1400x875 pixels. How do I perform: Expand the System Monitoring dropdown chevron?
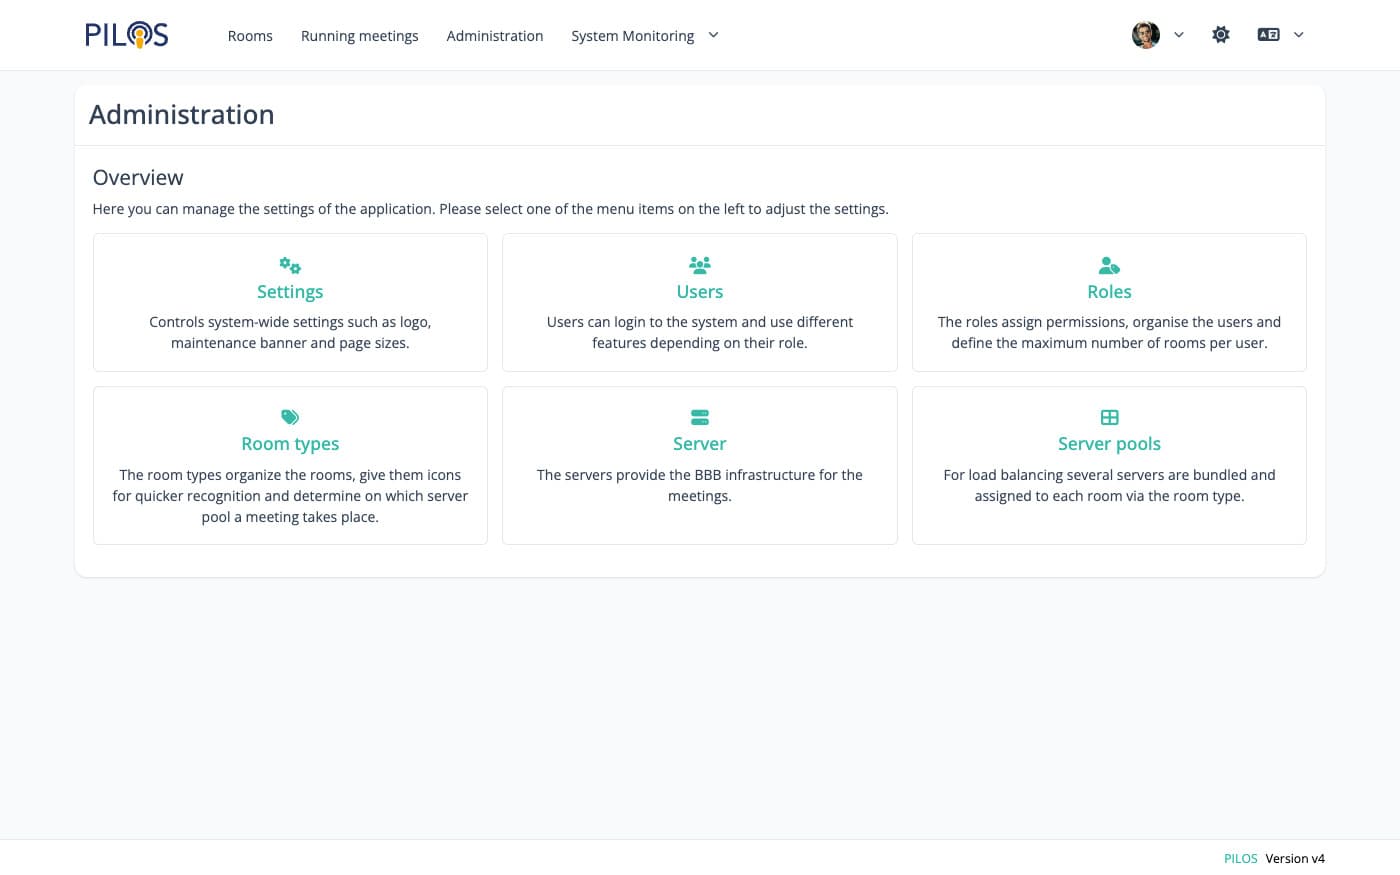(713, 35)
